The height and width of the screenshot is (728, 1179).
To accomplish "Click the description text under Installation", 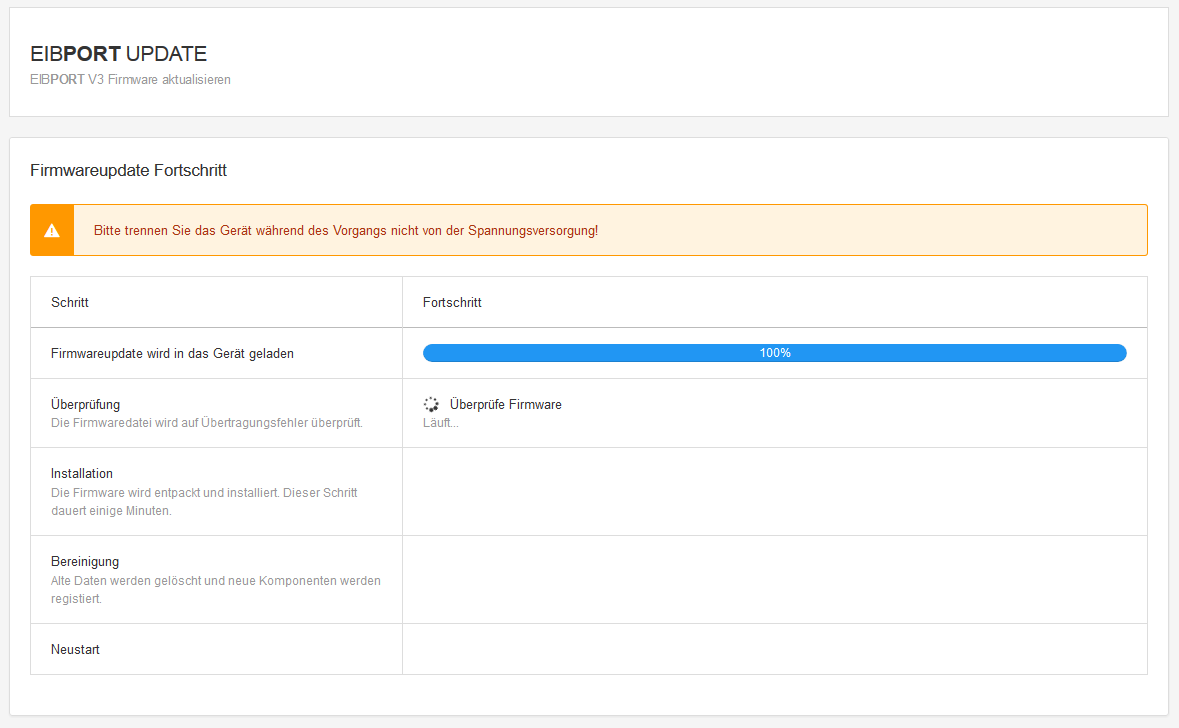I will click(x=204, y=501).
